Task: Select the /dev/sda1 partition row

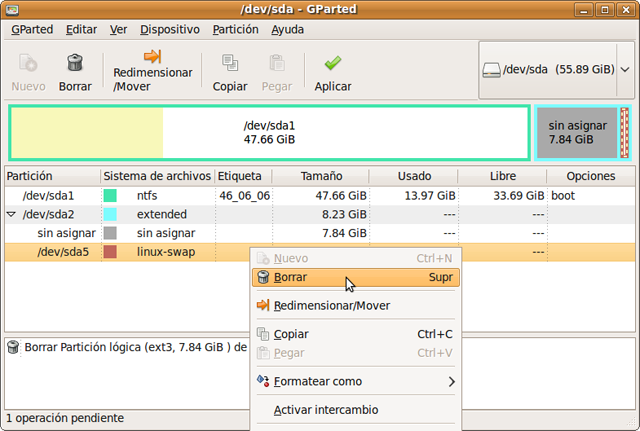Action: tap(48, 196)
